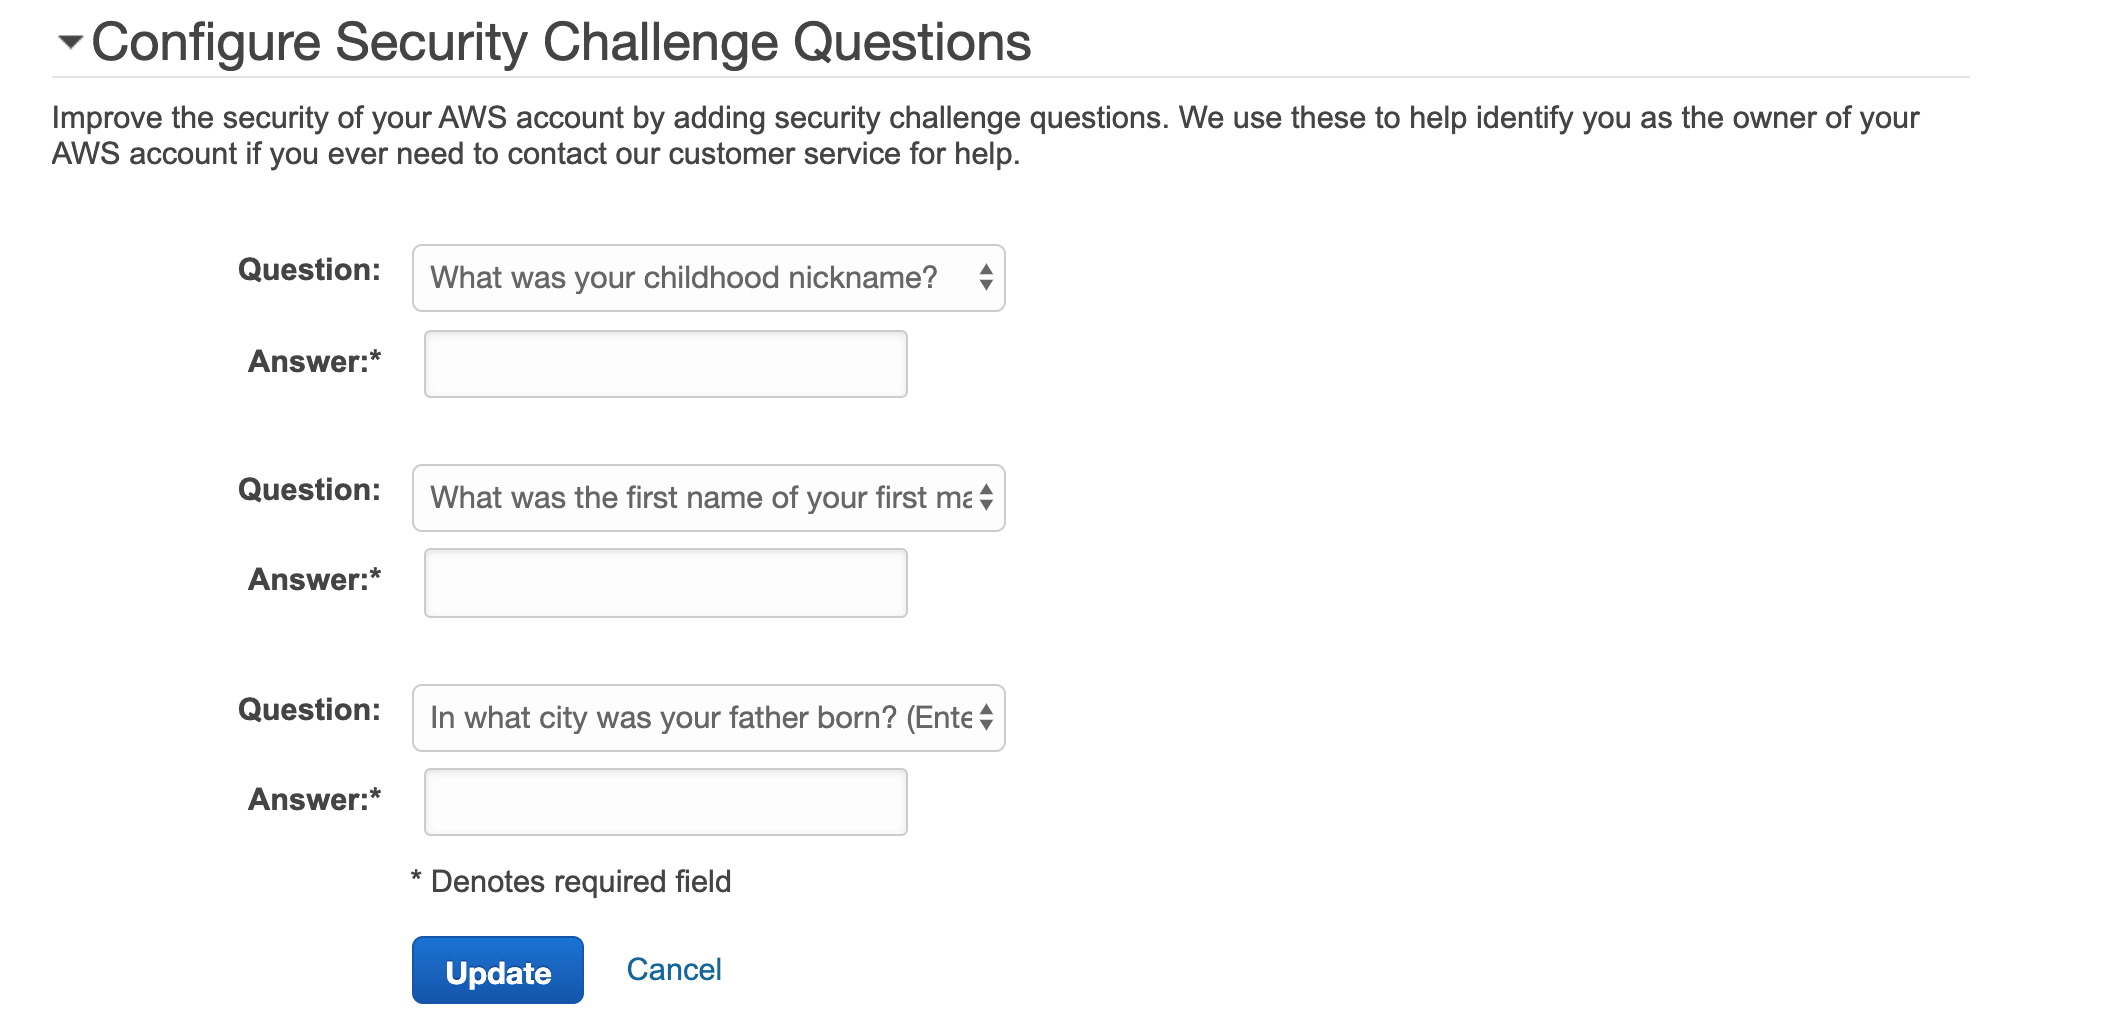The height and width of the screenshot is (1034, 2122).
Task: Cancel the security questions update
Action: 673,967
